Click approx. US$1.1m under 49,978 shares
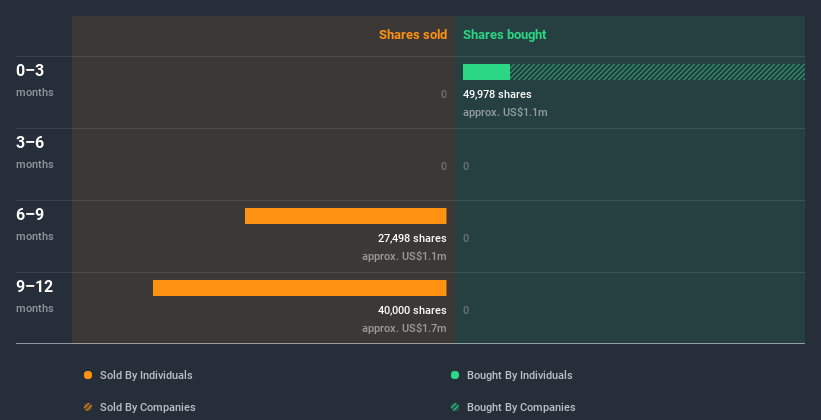The height and width of the screenshot is (420, 821). pos(505,112)
